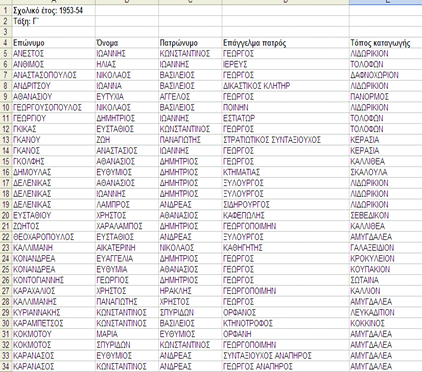Select the origin cell 'ΔΑΦΝΟΧΩΡΙΟΝ'

click(x=385, y=75)
